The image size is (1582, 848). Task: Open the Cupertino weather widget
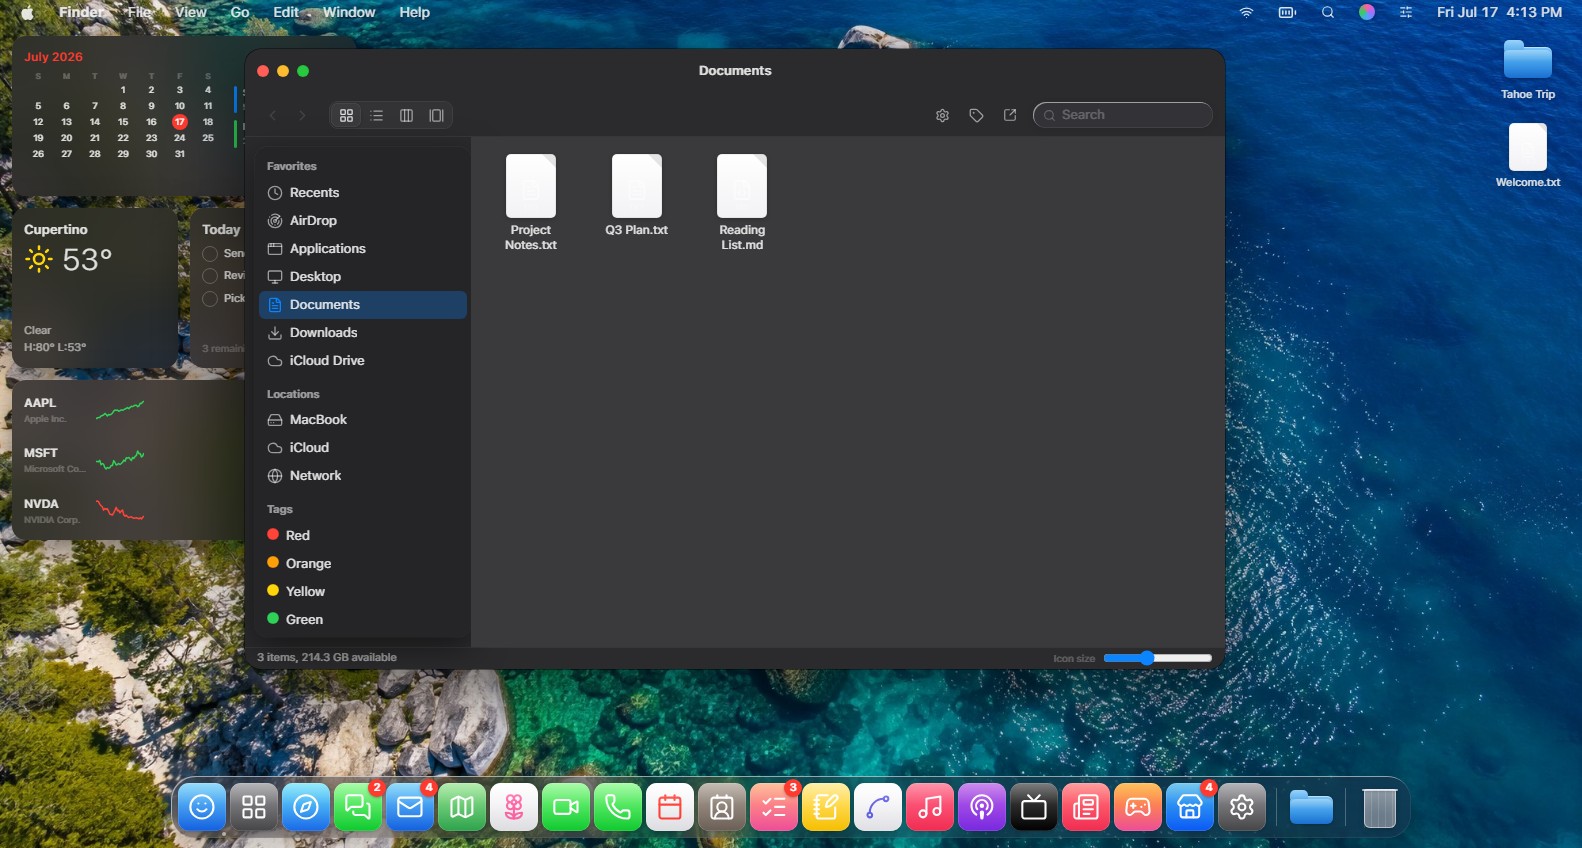coord(96,288)
